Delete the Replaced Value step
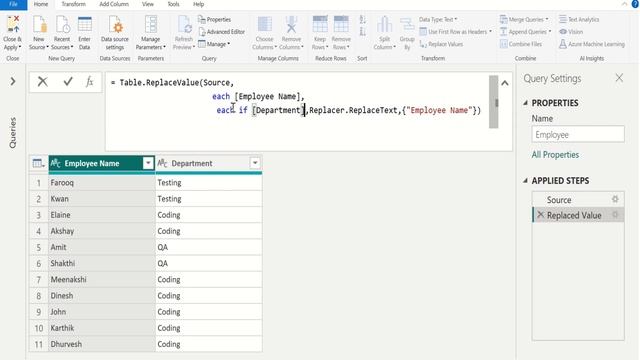 pyautogui.click(x=540, y=215)
